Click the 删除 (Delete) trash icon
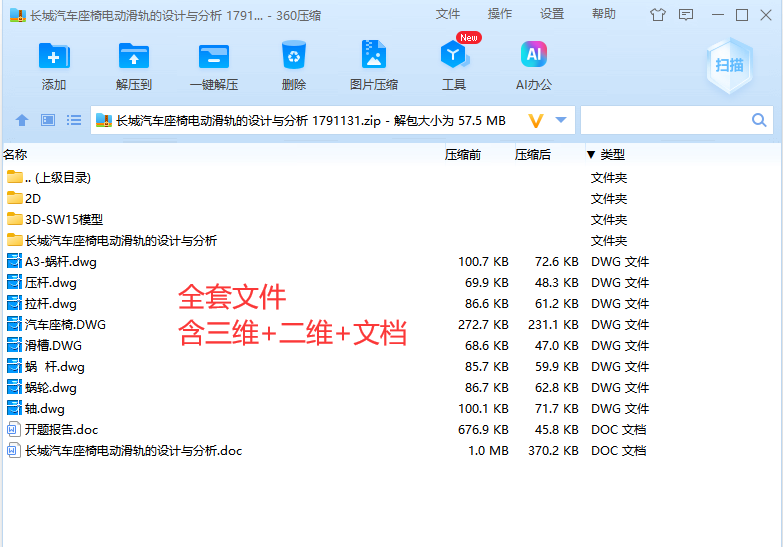 [294, 65]
